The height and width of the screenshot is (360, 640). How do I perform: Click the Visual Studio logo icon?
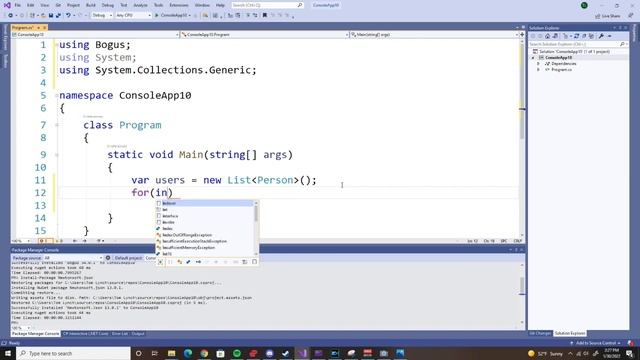click(x=7, y=5)
